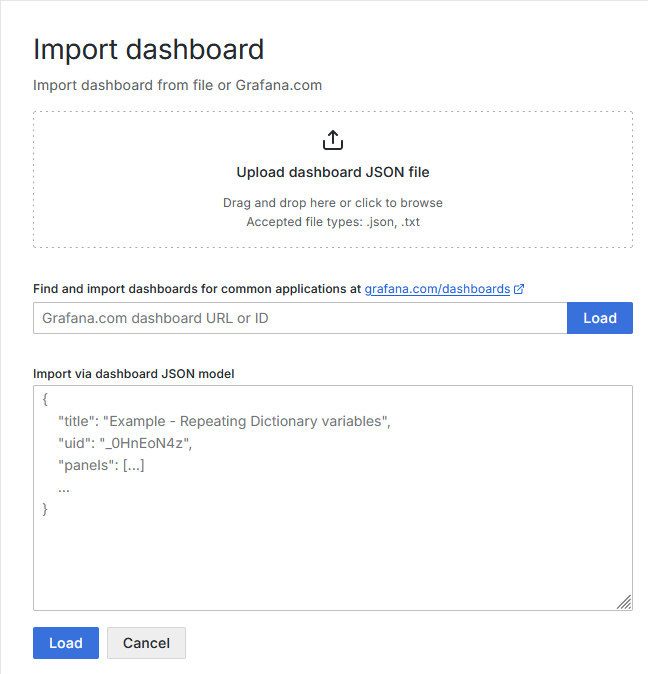The height and width of the screenshot is (674, 648).
Task: Click "Drag and drop here or click to browse"
Action: click(333, 203)
